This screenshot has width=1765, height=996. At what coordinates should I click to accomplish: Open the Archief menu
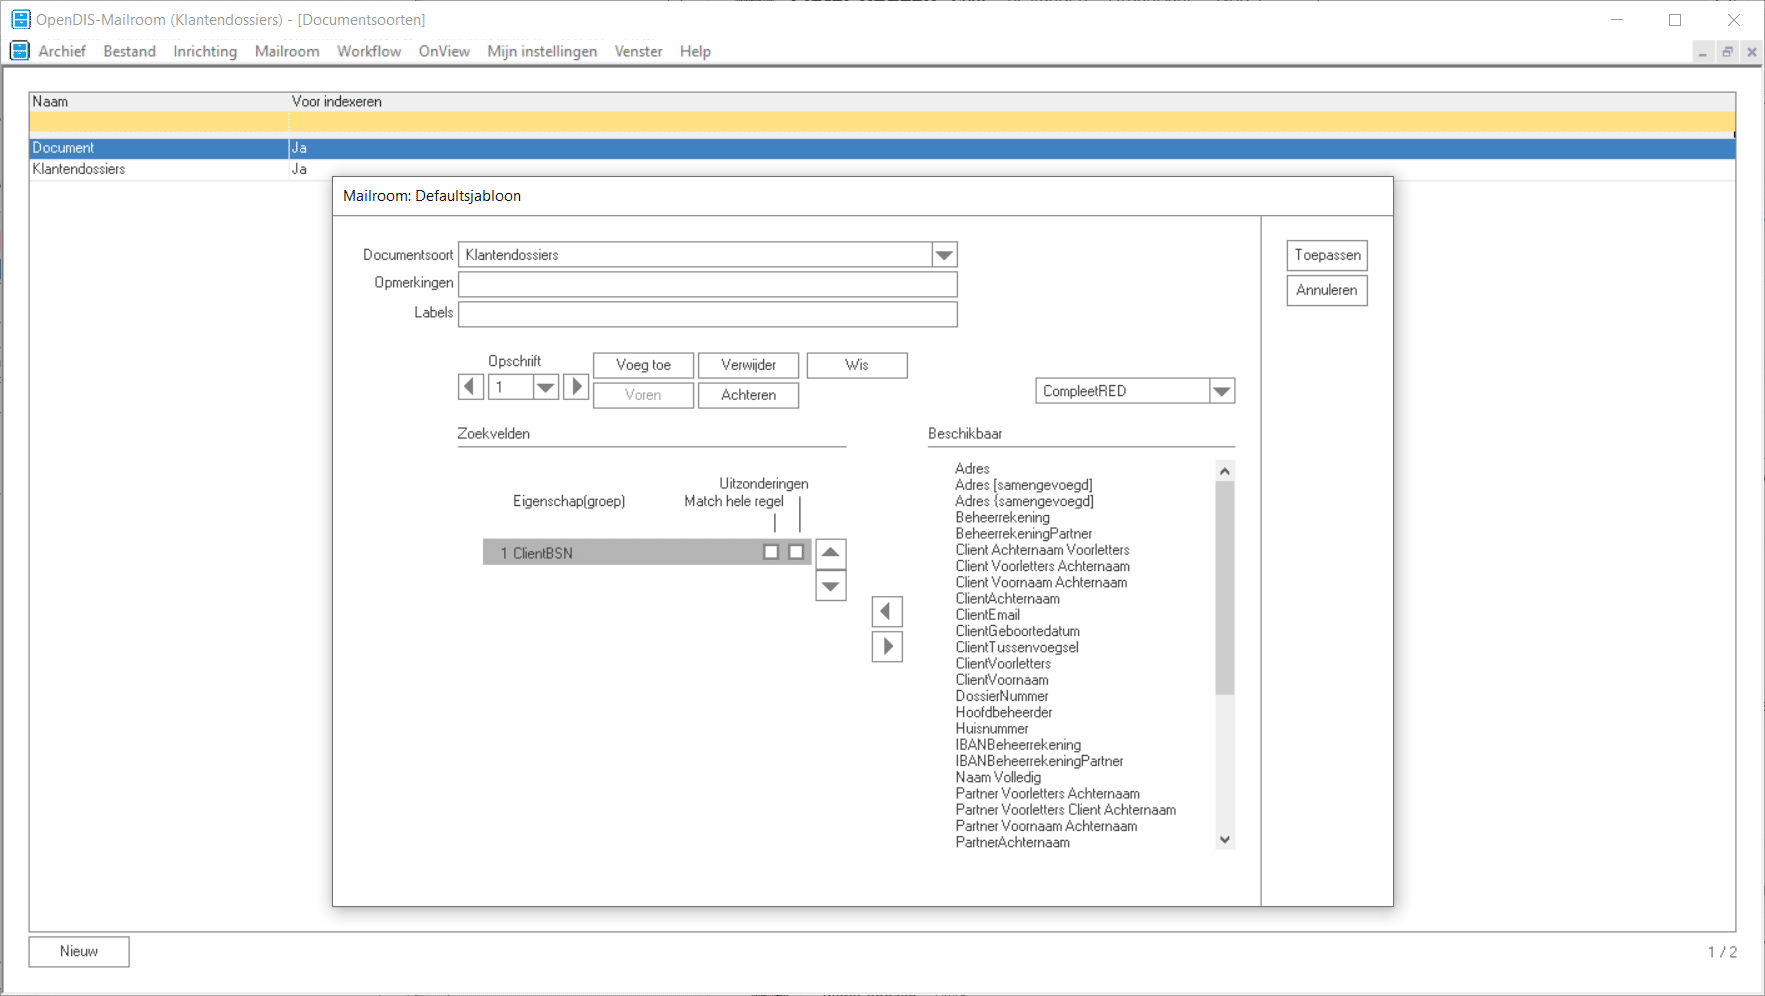pyautogui.click(x=62, y=51)
